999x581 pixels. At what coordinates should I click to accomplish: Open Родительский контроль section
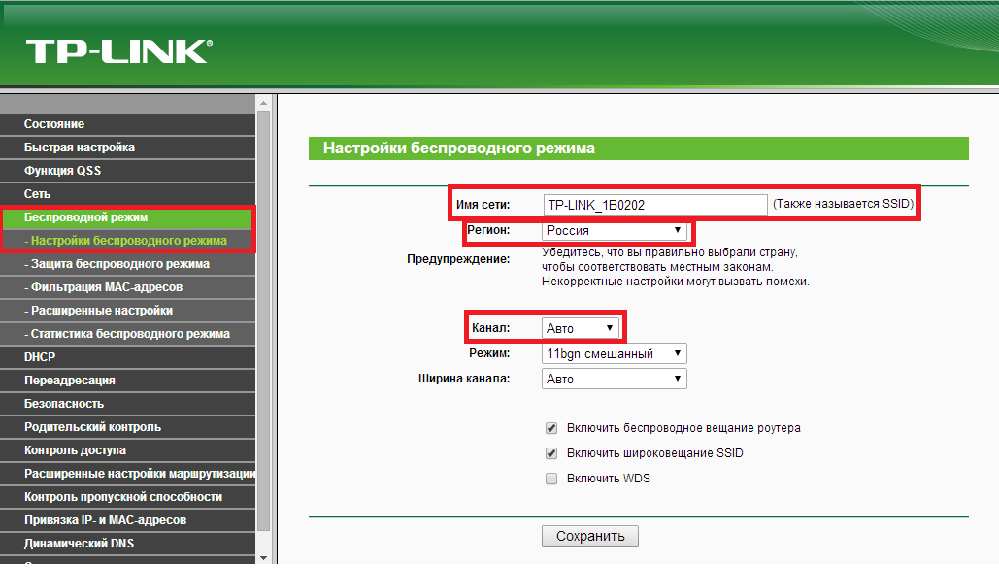click(127, 427)
